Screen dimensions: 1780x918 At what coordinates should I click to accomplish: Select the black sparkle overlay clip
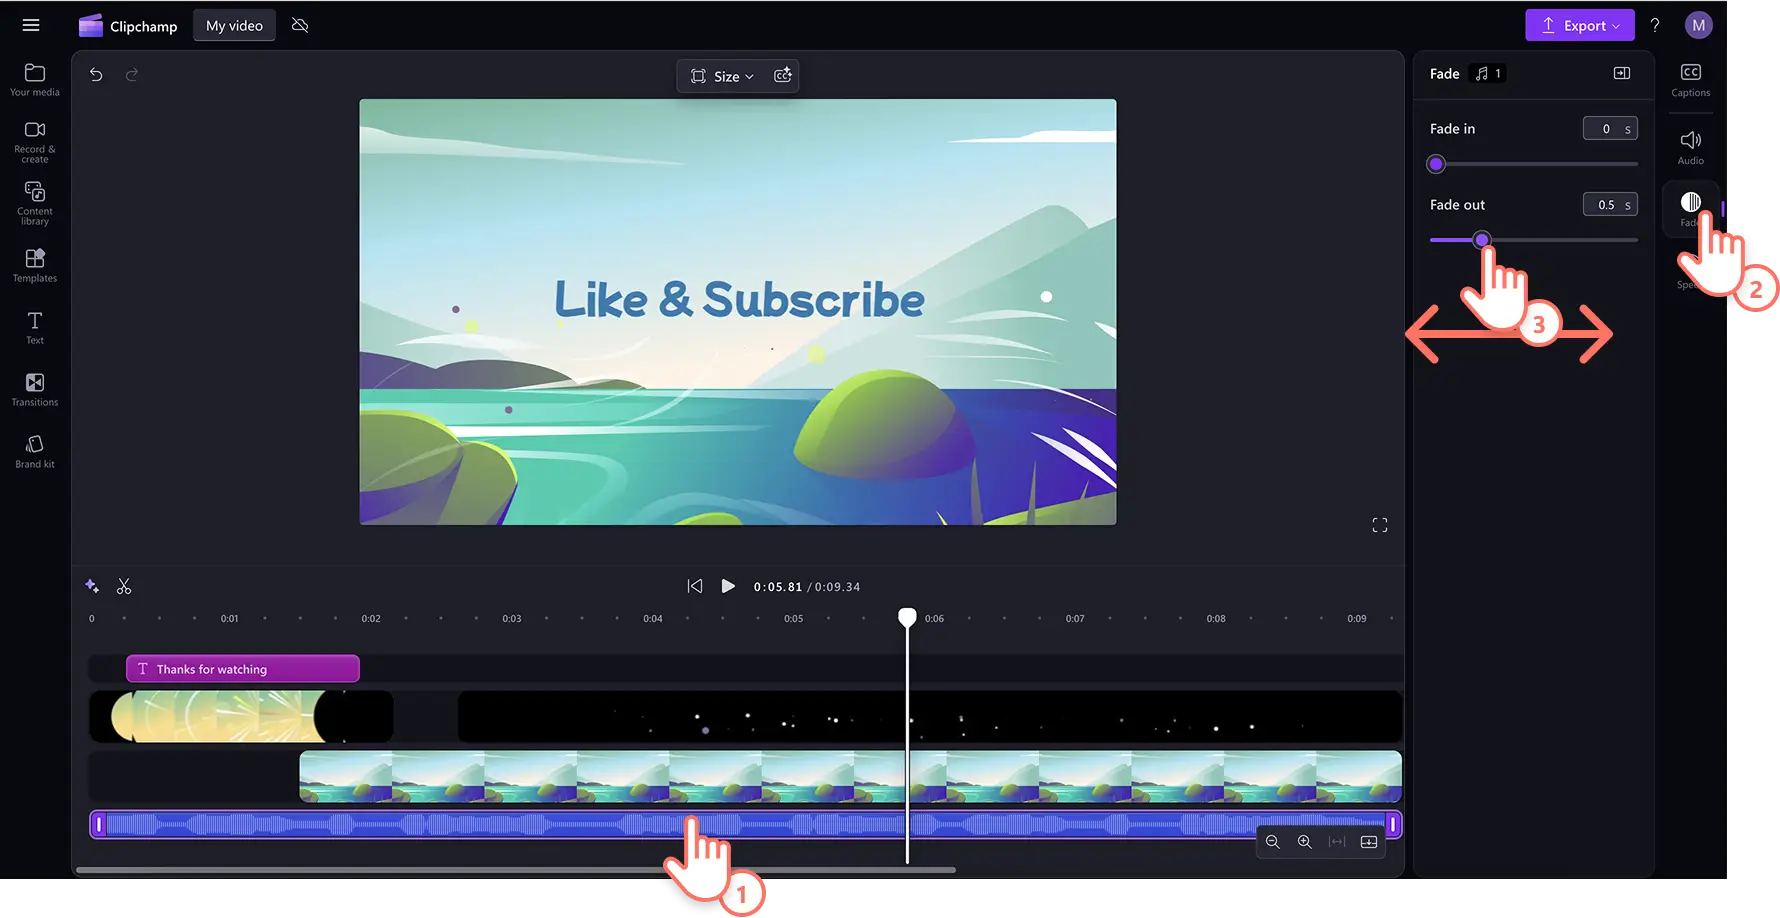(930, 716)
